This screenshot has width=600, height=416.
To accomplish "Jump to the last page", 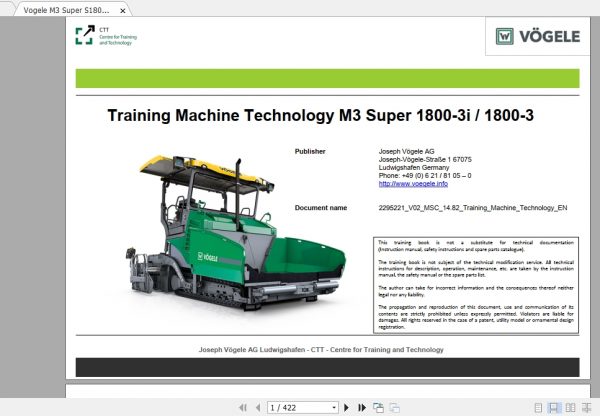I will pos(362,408).
